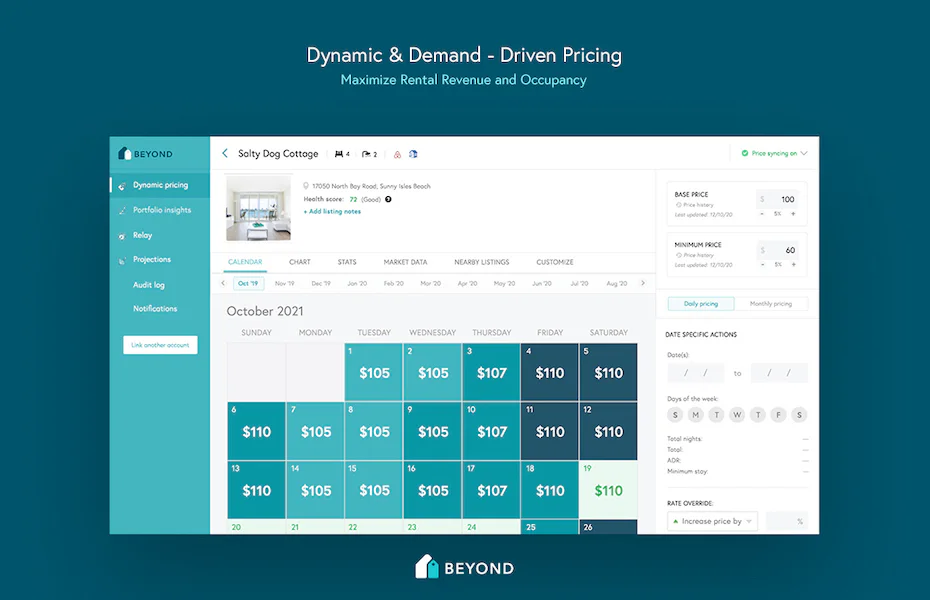The height and width of the screenshot is (600, 930).
Task: Select the Mar '20 month
Action: (431, 283)
